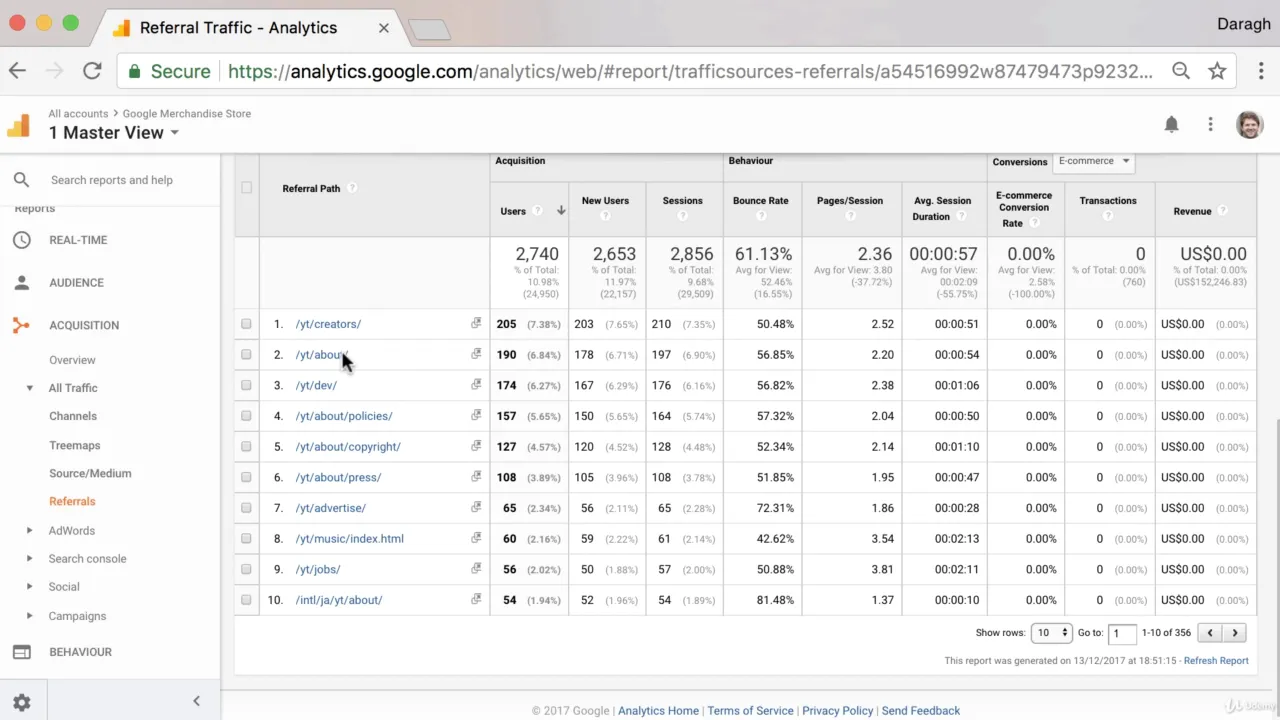This screenshot has width=1280, height=720.
Task: Open Chrome three-dot menu
Action: pos(1259,71)
